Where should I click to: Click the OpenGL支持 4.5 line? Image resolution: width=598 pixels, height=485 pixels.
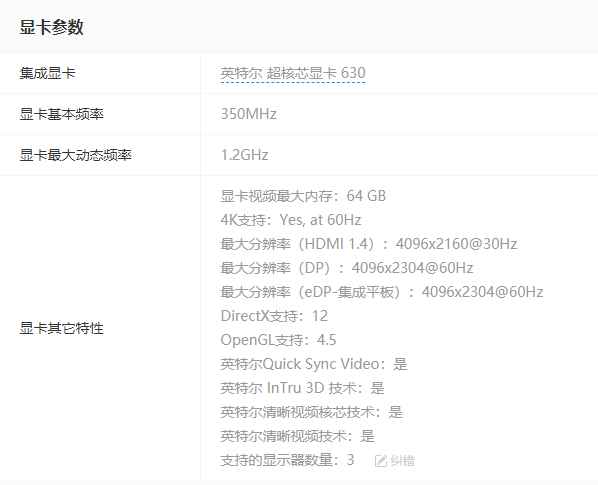pos(278,340)
